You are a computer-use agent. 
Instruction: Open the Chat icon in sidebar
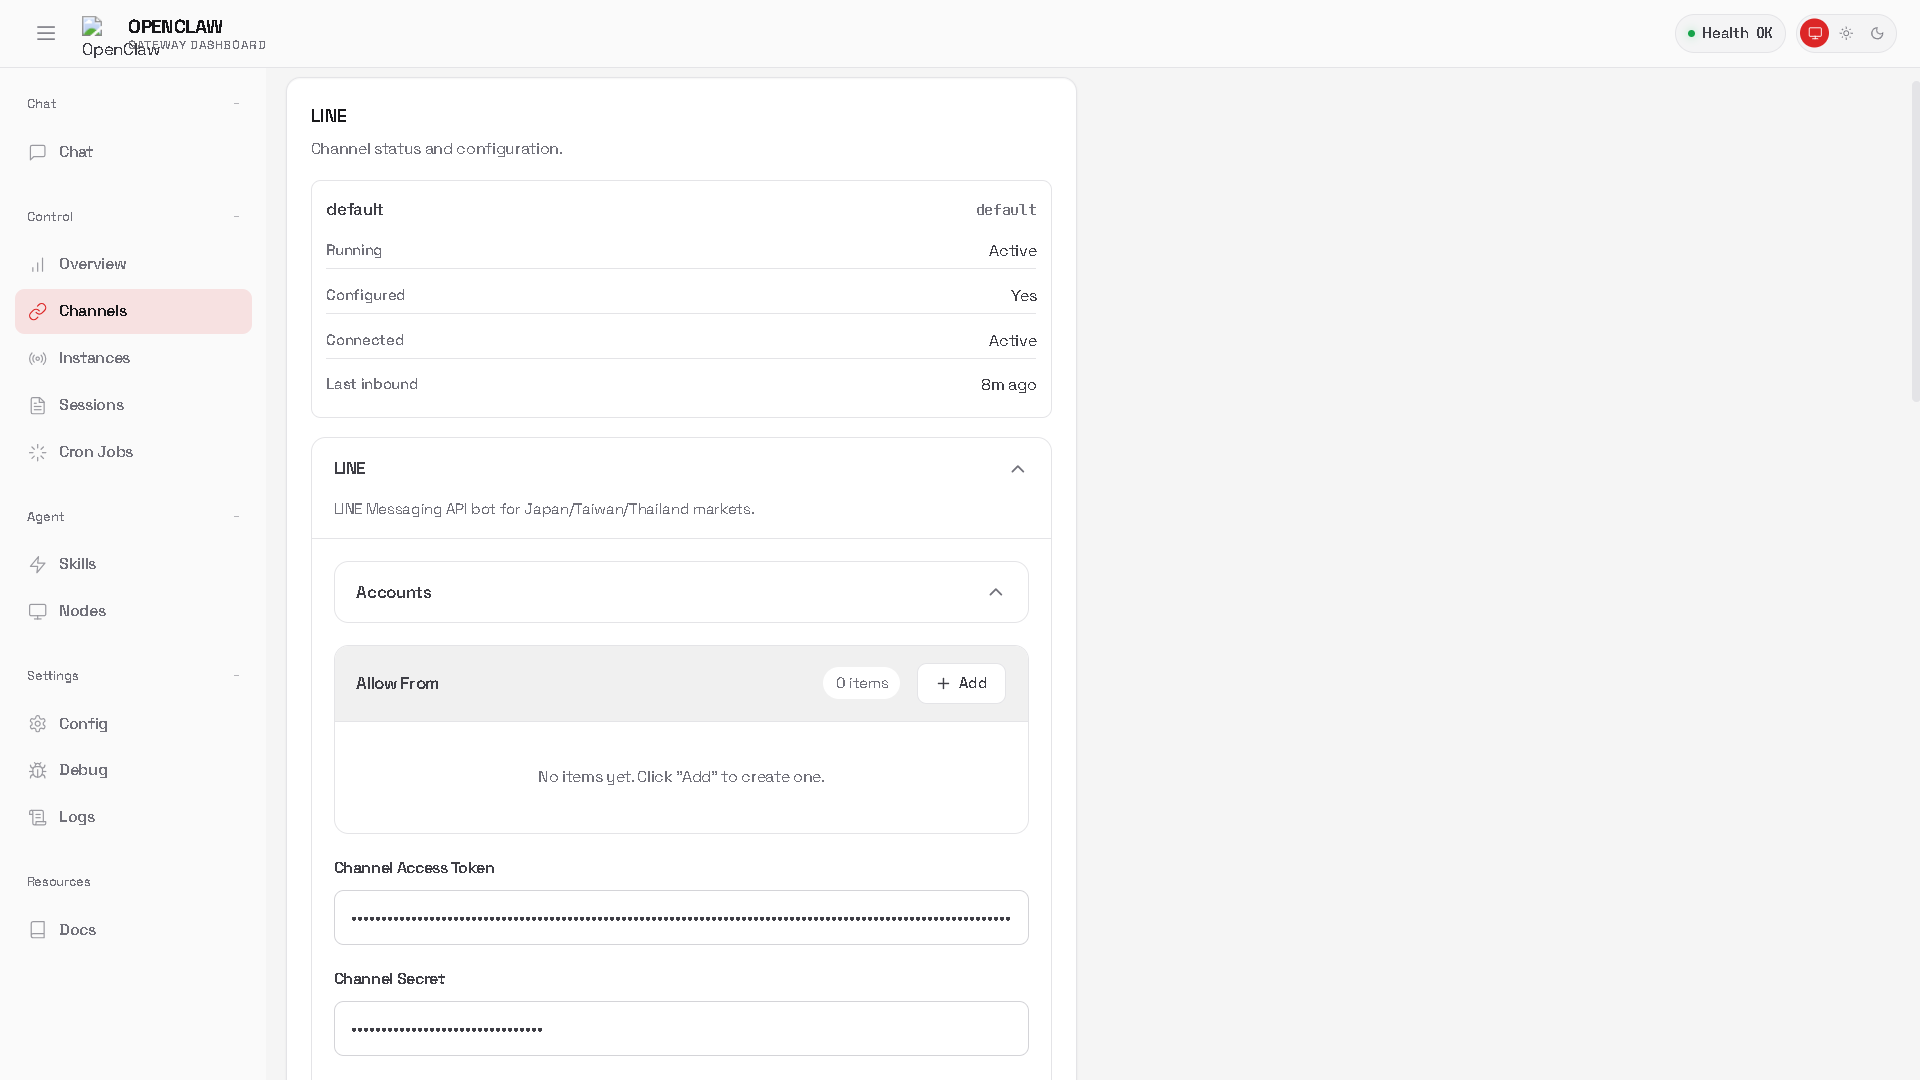[x=38, y=152]
